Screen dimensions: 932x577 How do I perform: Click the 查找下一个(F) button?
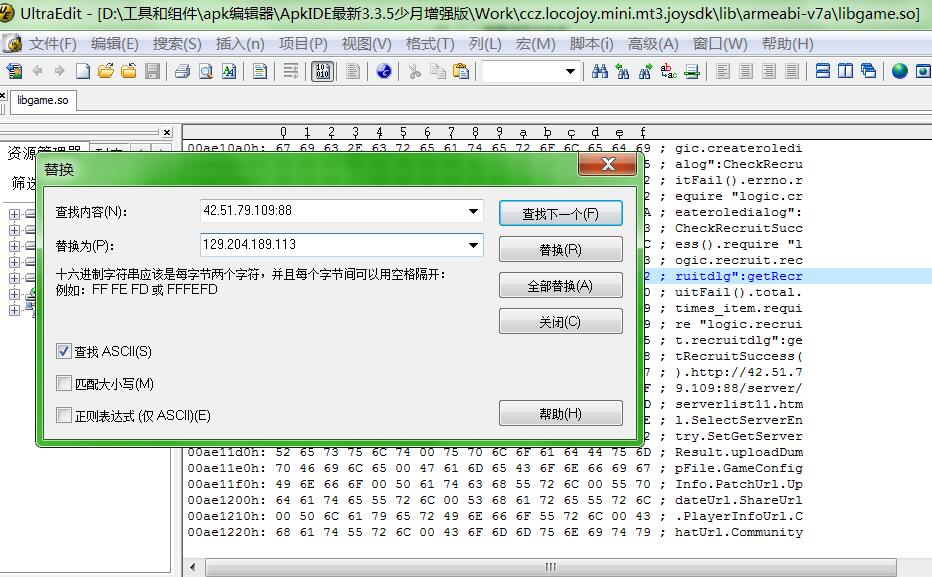click(x=560, y=214)
